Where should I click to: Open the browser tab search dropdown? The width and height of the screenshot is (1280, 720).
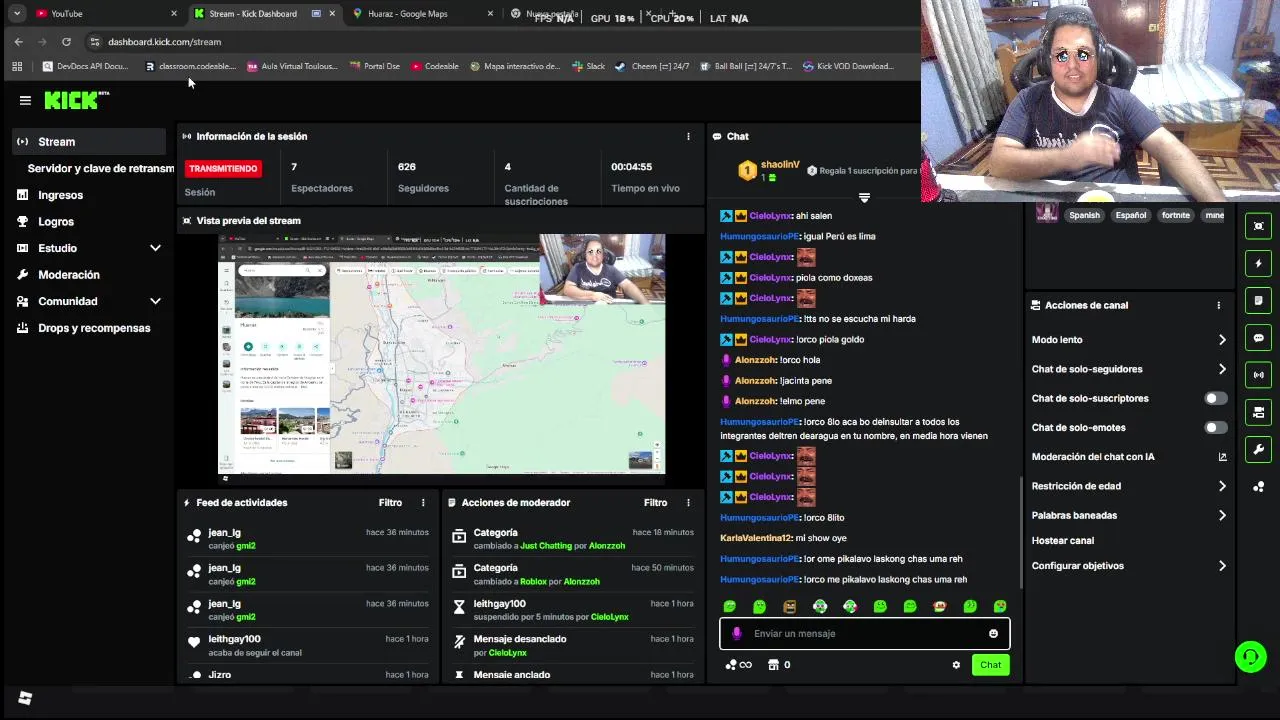(17, 14)
